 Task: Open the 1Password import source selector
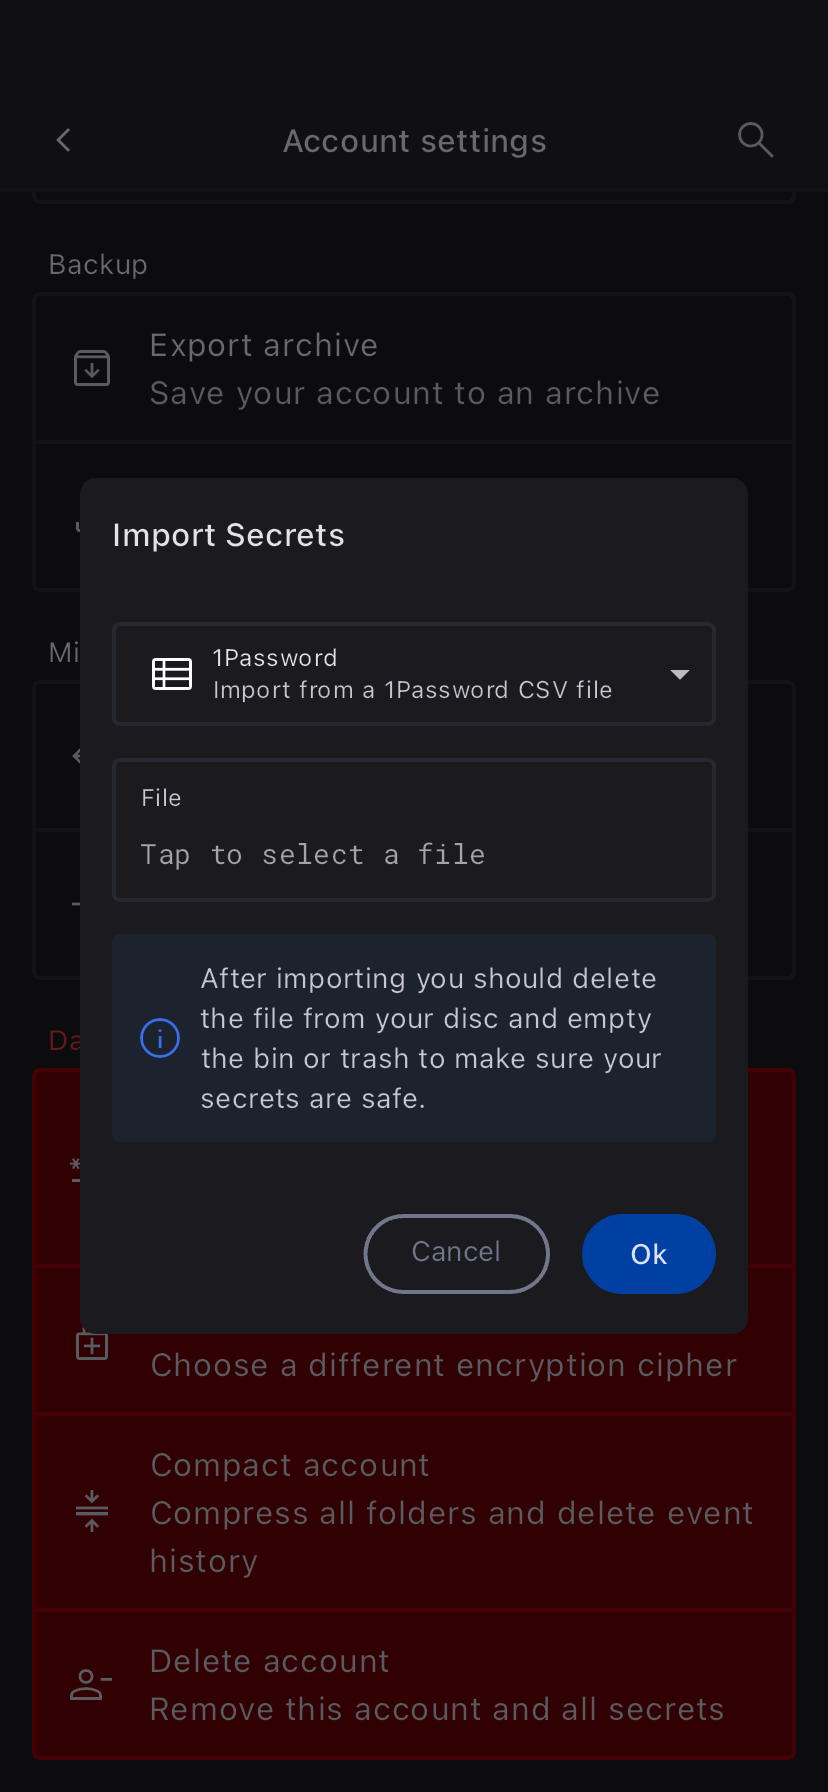coord(414,674)
